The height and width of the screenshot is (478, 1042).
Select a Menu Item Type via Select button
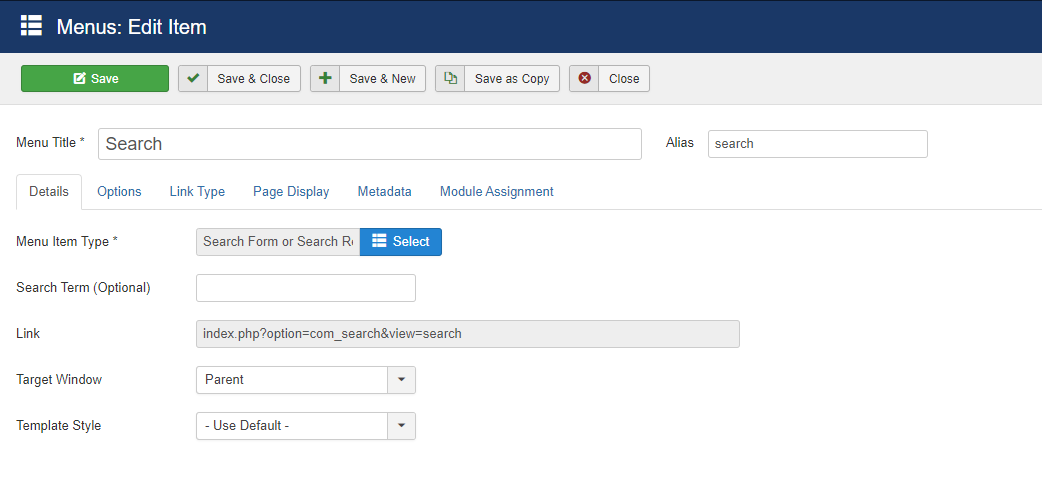pos(400,241)
